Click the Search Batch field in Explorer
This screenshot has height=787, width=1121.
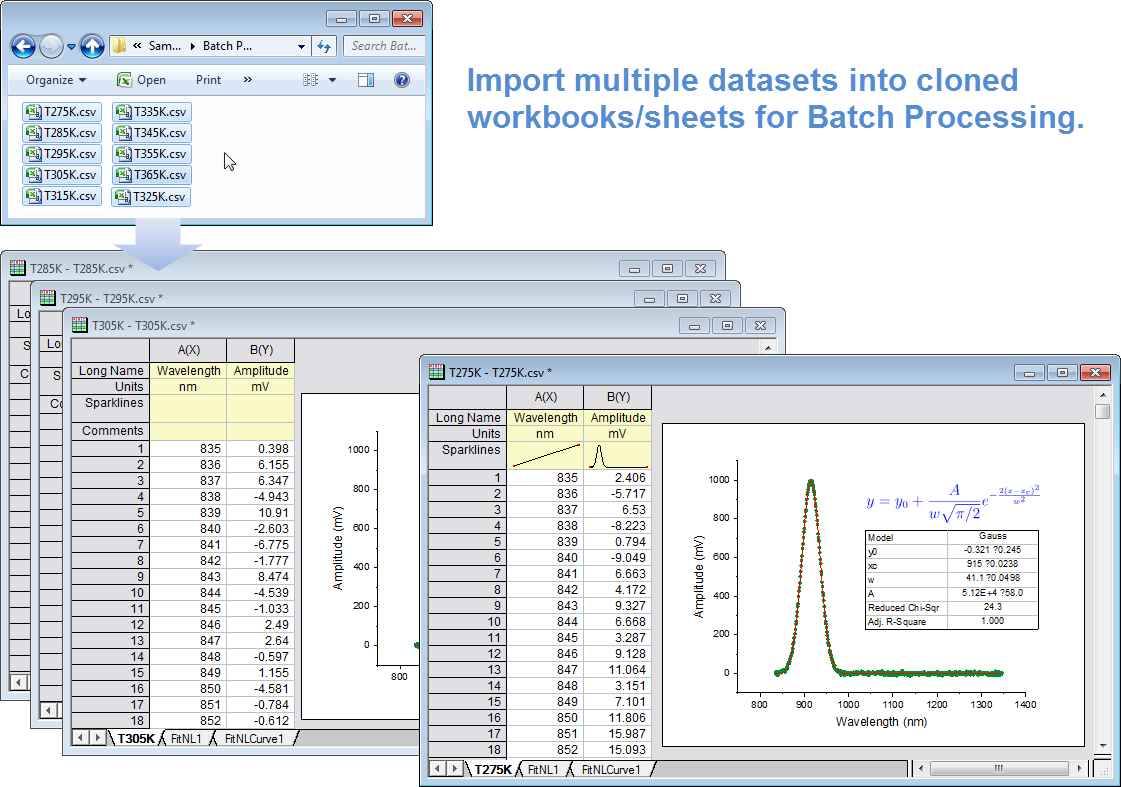pyautogui.click(x=384, y=46)
